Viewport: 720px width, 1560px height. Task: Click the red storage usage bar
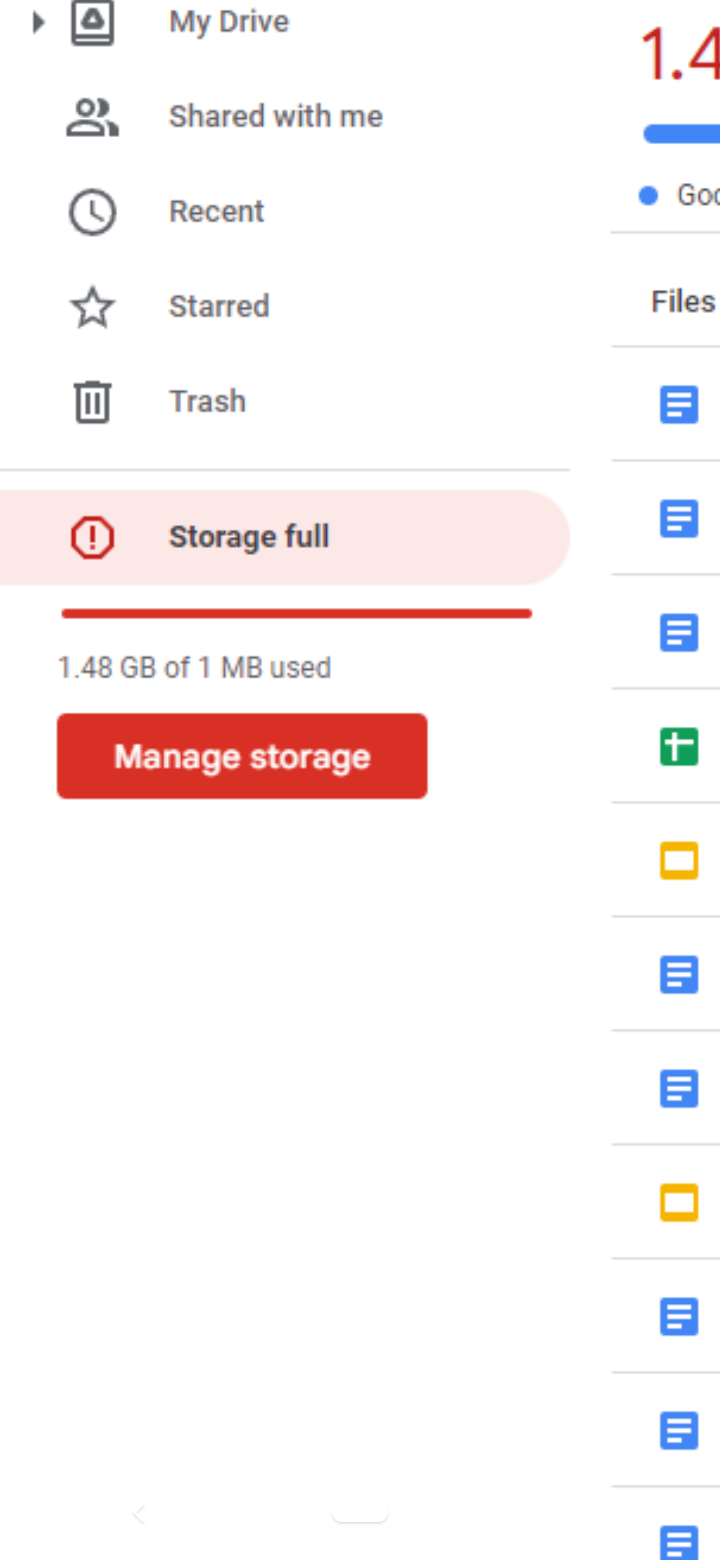click(296, 614)
